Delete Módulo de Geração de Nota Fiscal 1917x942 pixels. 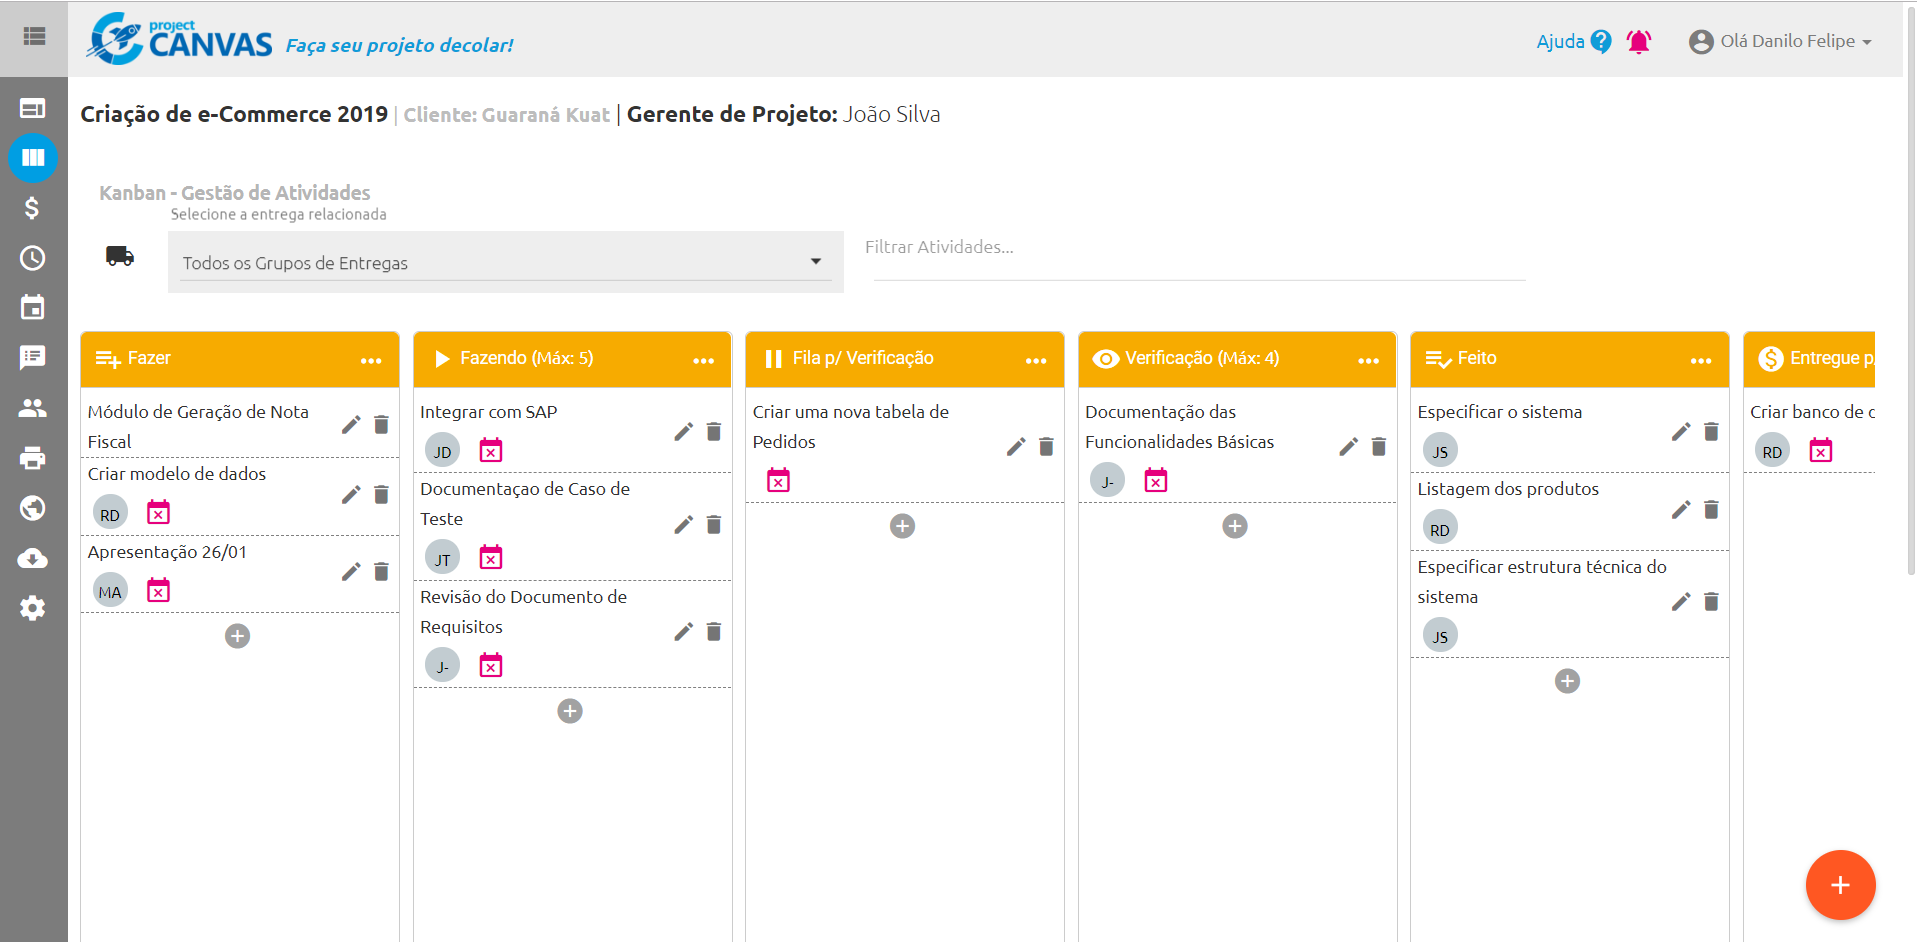[x=381, y=425]
